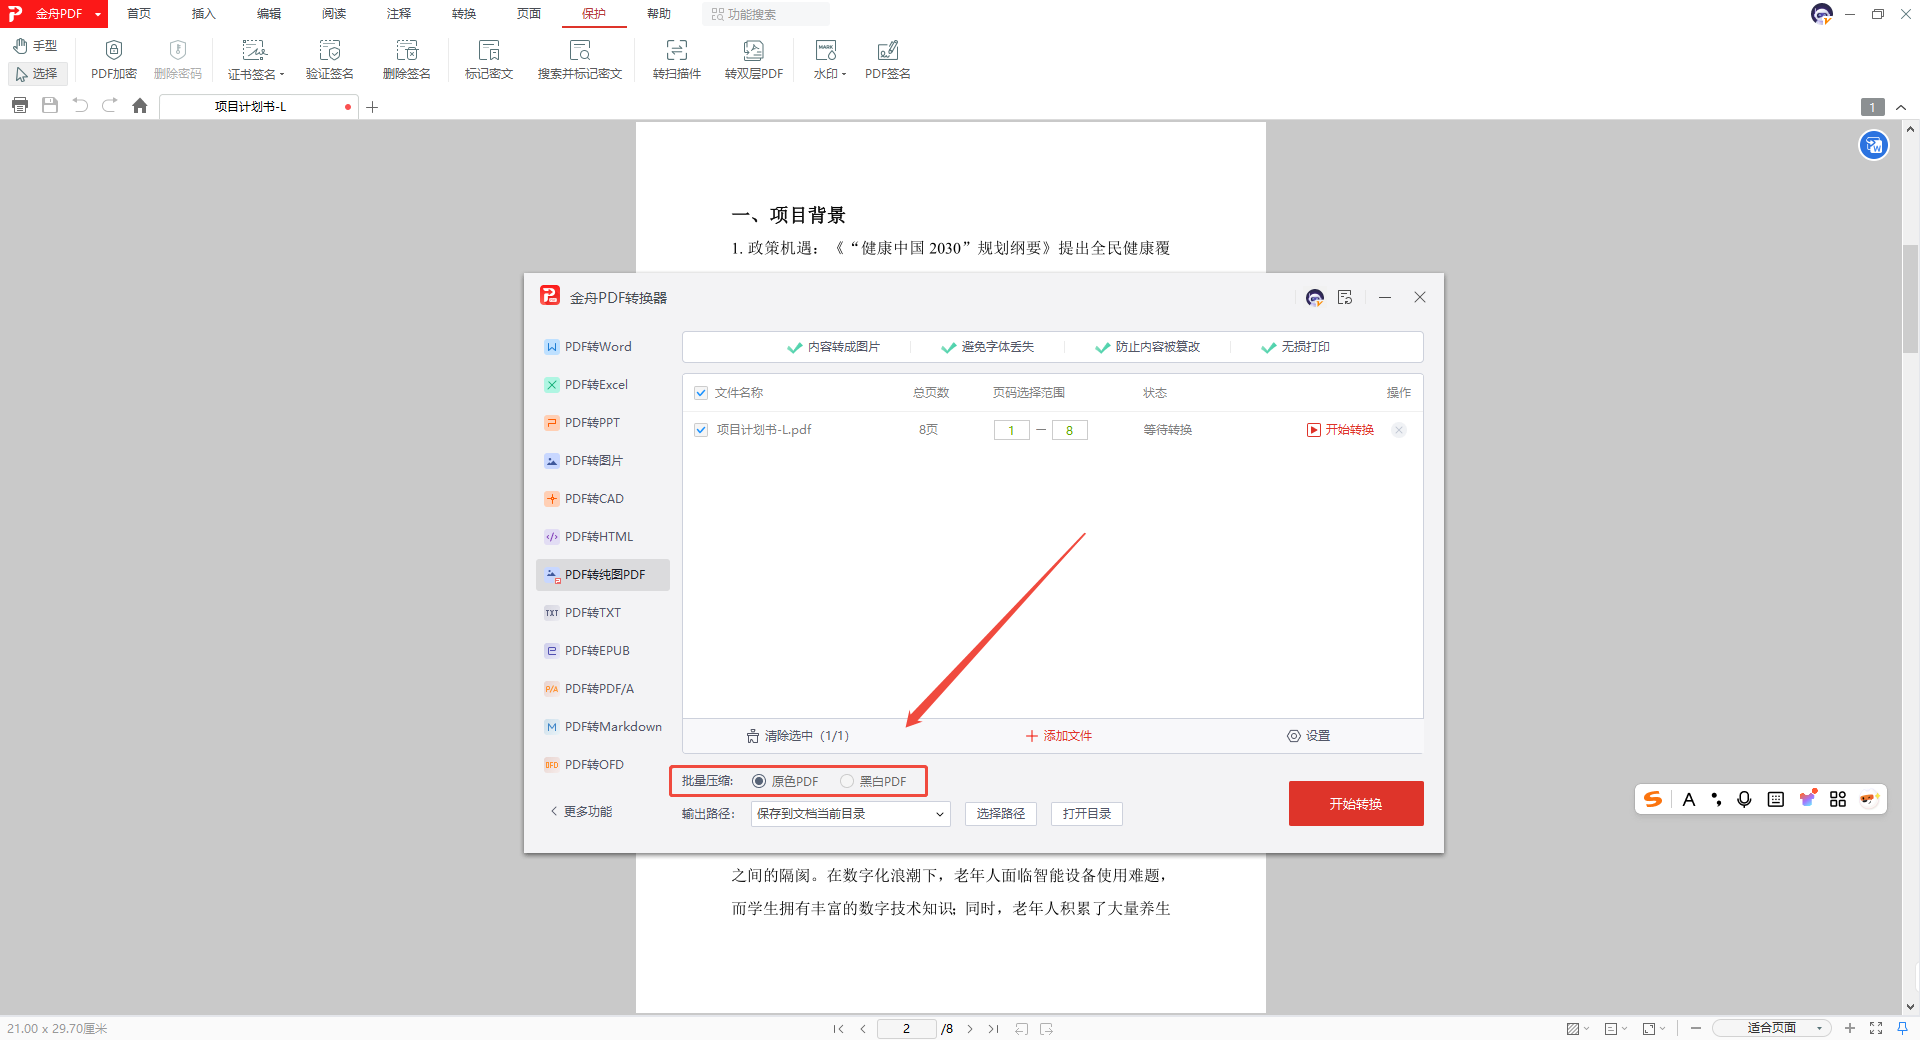
Task: Click the 打开目录 button
Action: pyautogui.click(x=1087, y=814)
